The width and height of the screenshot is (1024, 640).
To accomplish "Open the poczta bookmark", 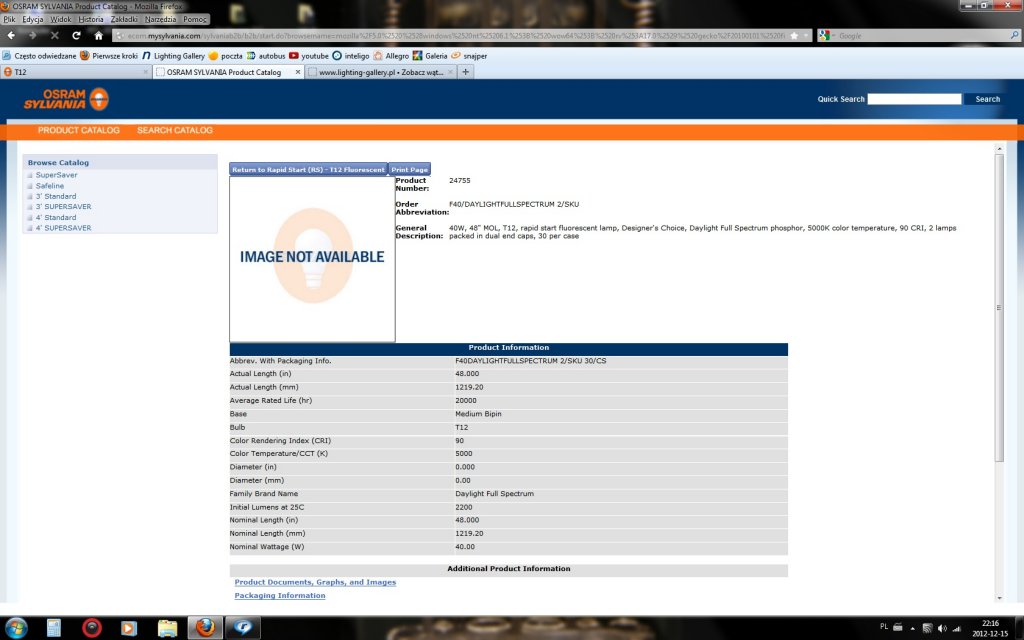I will (225, 56).
